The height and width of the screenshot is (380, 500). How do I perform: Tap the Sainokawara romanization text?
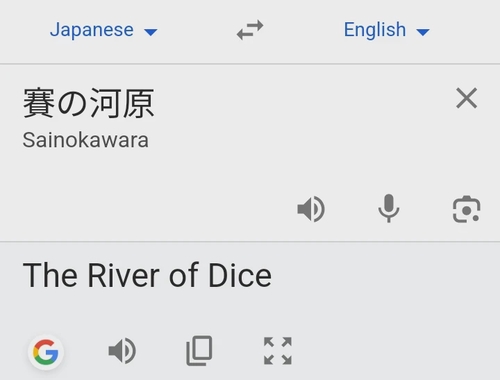coord(86,140)
